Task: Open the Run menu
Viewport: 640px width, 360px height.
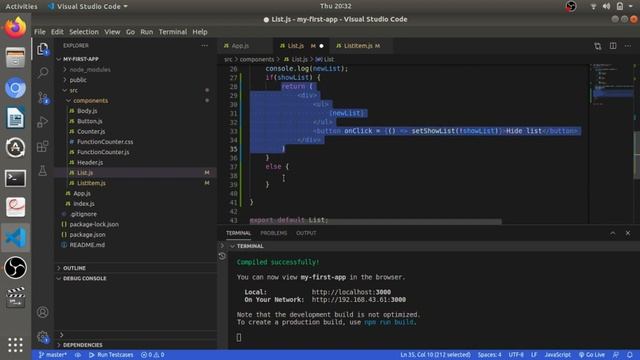Action: click(147, 32)
